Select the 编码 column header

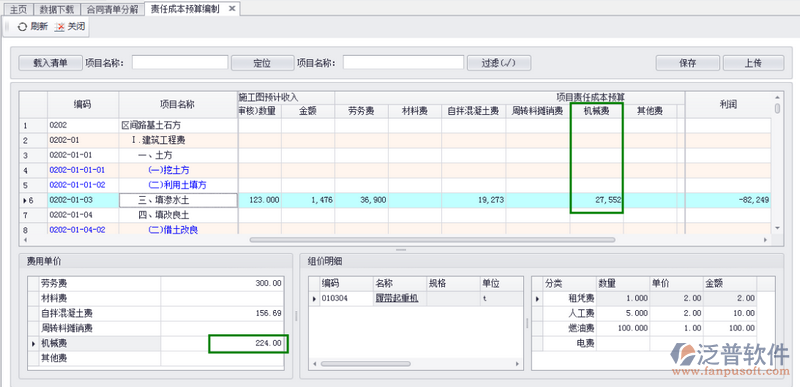83,105
